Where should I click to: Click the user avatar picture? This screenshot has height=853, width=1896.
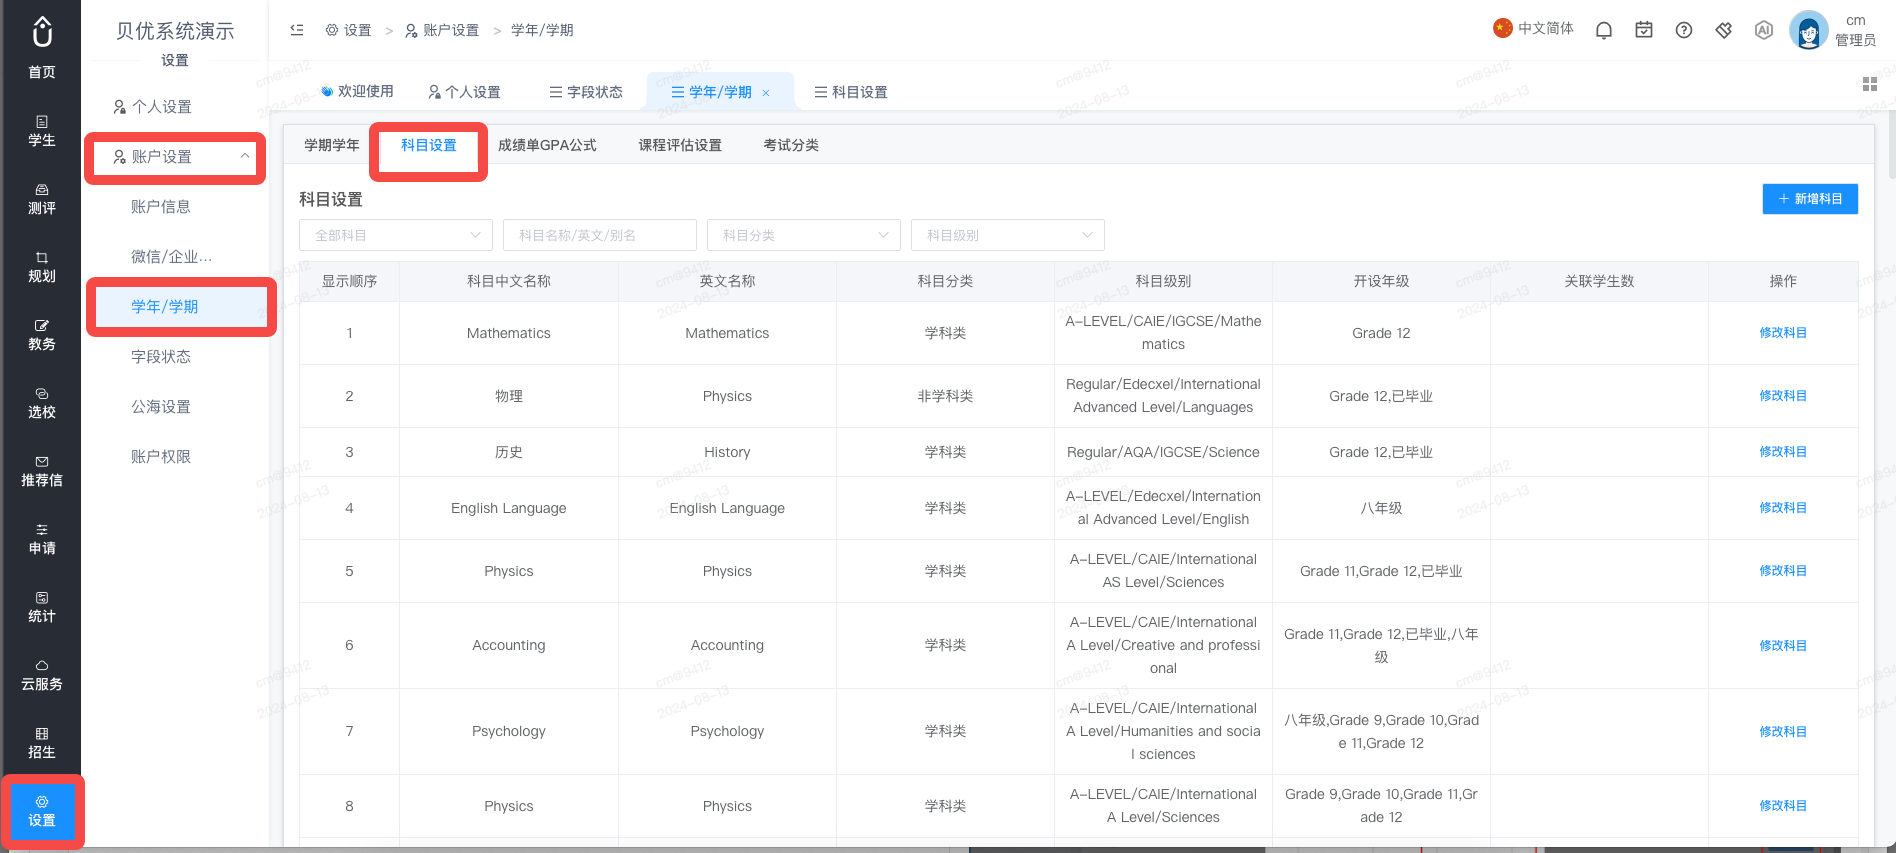click(x=1808, y=30)
